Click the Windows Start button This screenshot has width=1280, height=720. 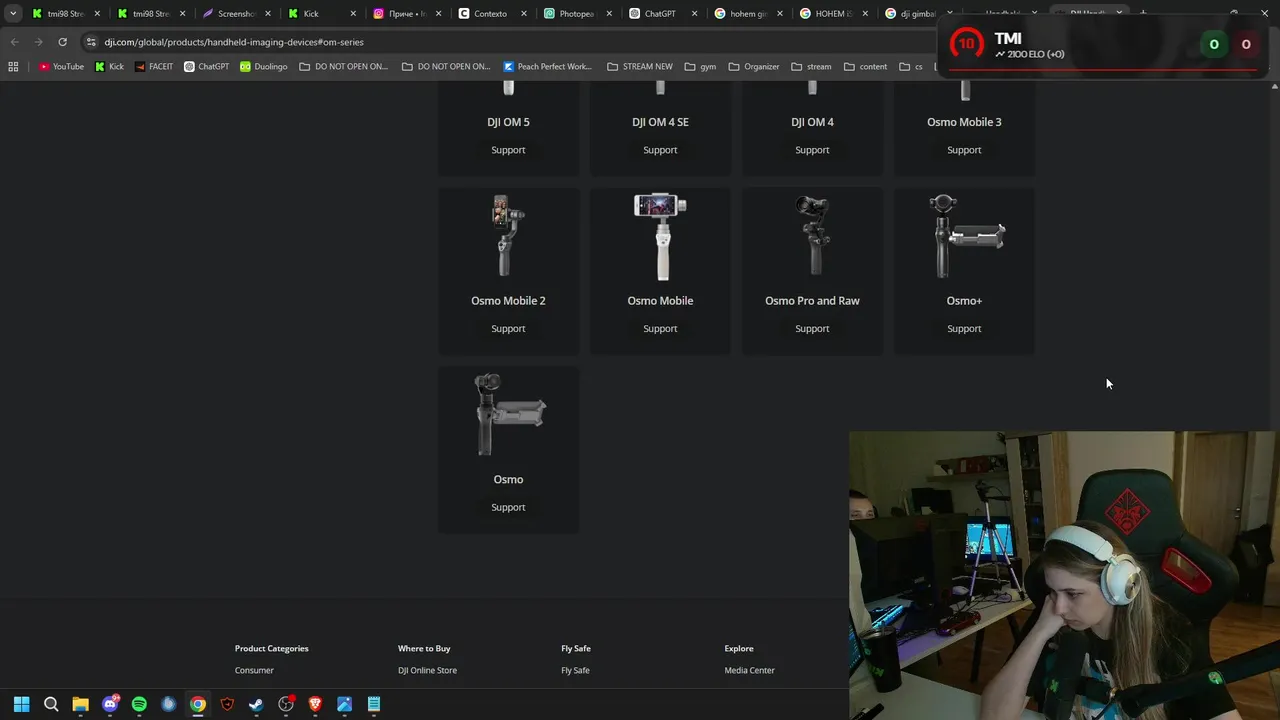(x=22, y=704)
